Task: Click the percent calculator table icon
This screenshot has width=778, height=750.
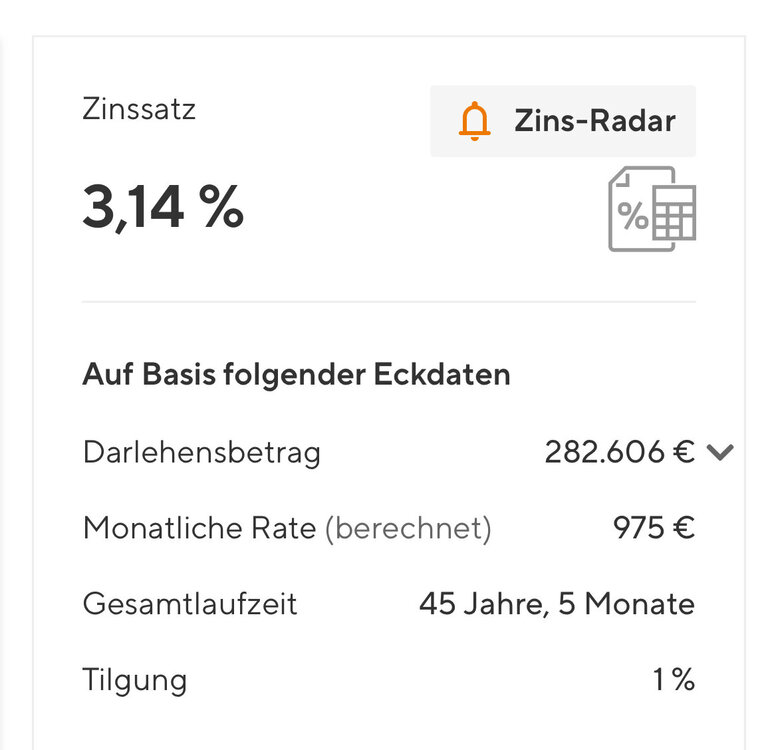Action: (652, 209)
